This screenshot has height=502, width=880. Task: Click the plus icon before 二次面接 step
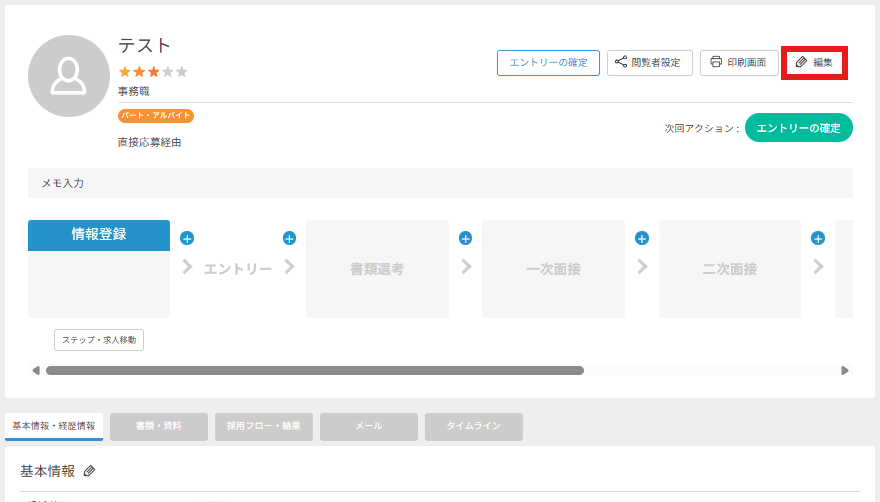(x=642, y=238)
